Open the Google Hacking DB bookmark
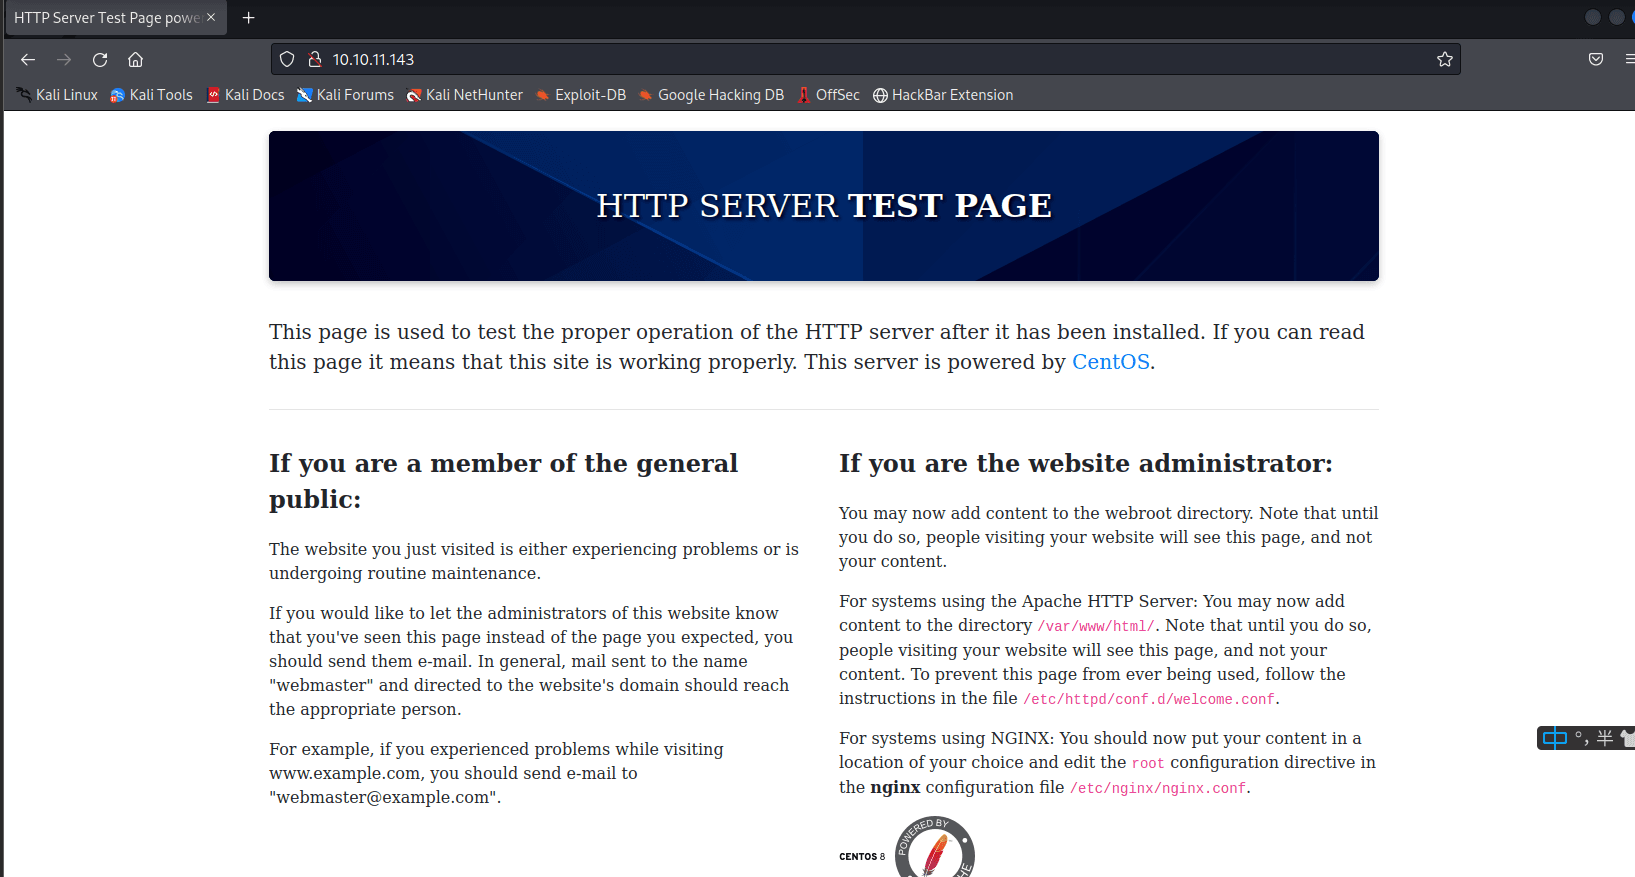 pos(712,95)
